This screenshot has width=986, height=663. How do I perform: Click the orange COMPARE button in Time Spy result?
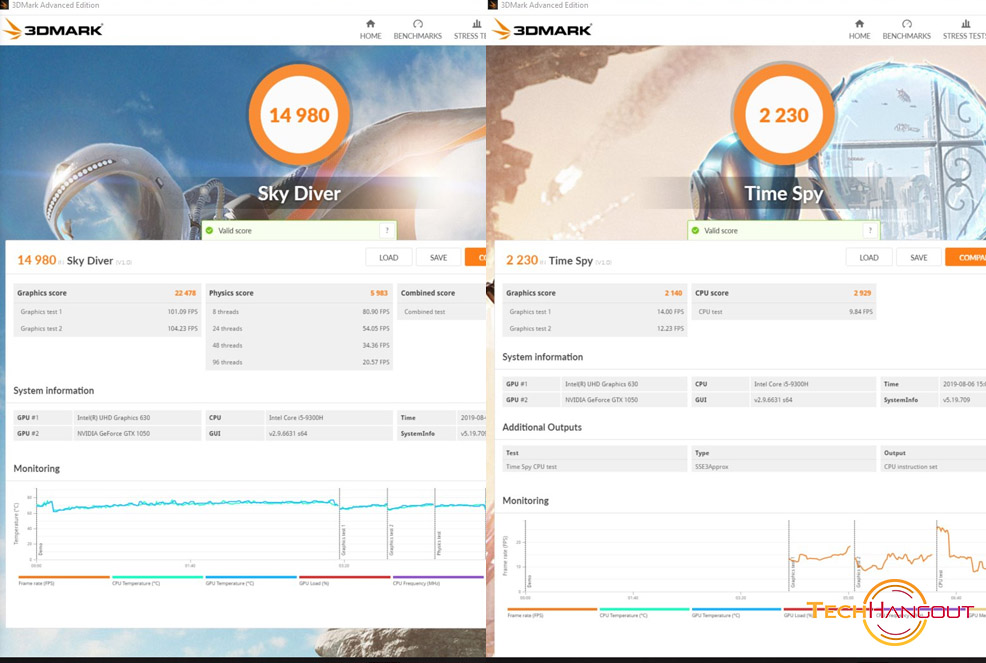(x=965, y=257)
